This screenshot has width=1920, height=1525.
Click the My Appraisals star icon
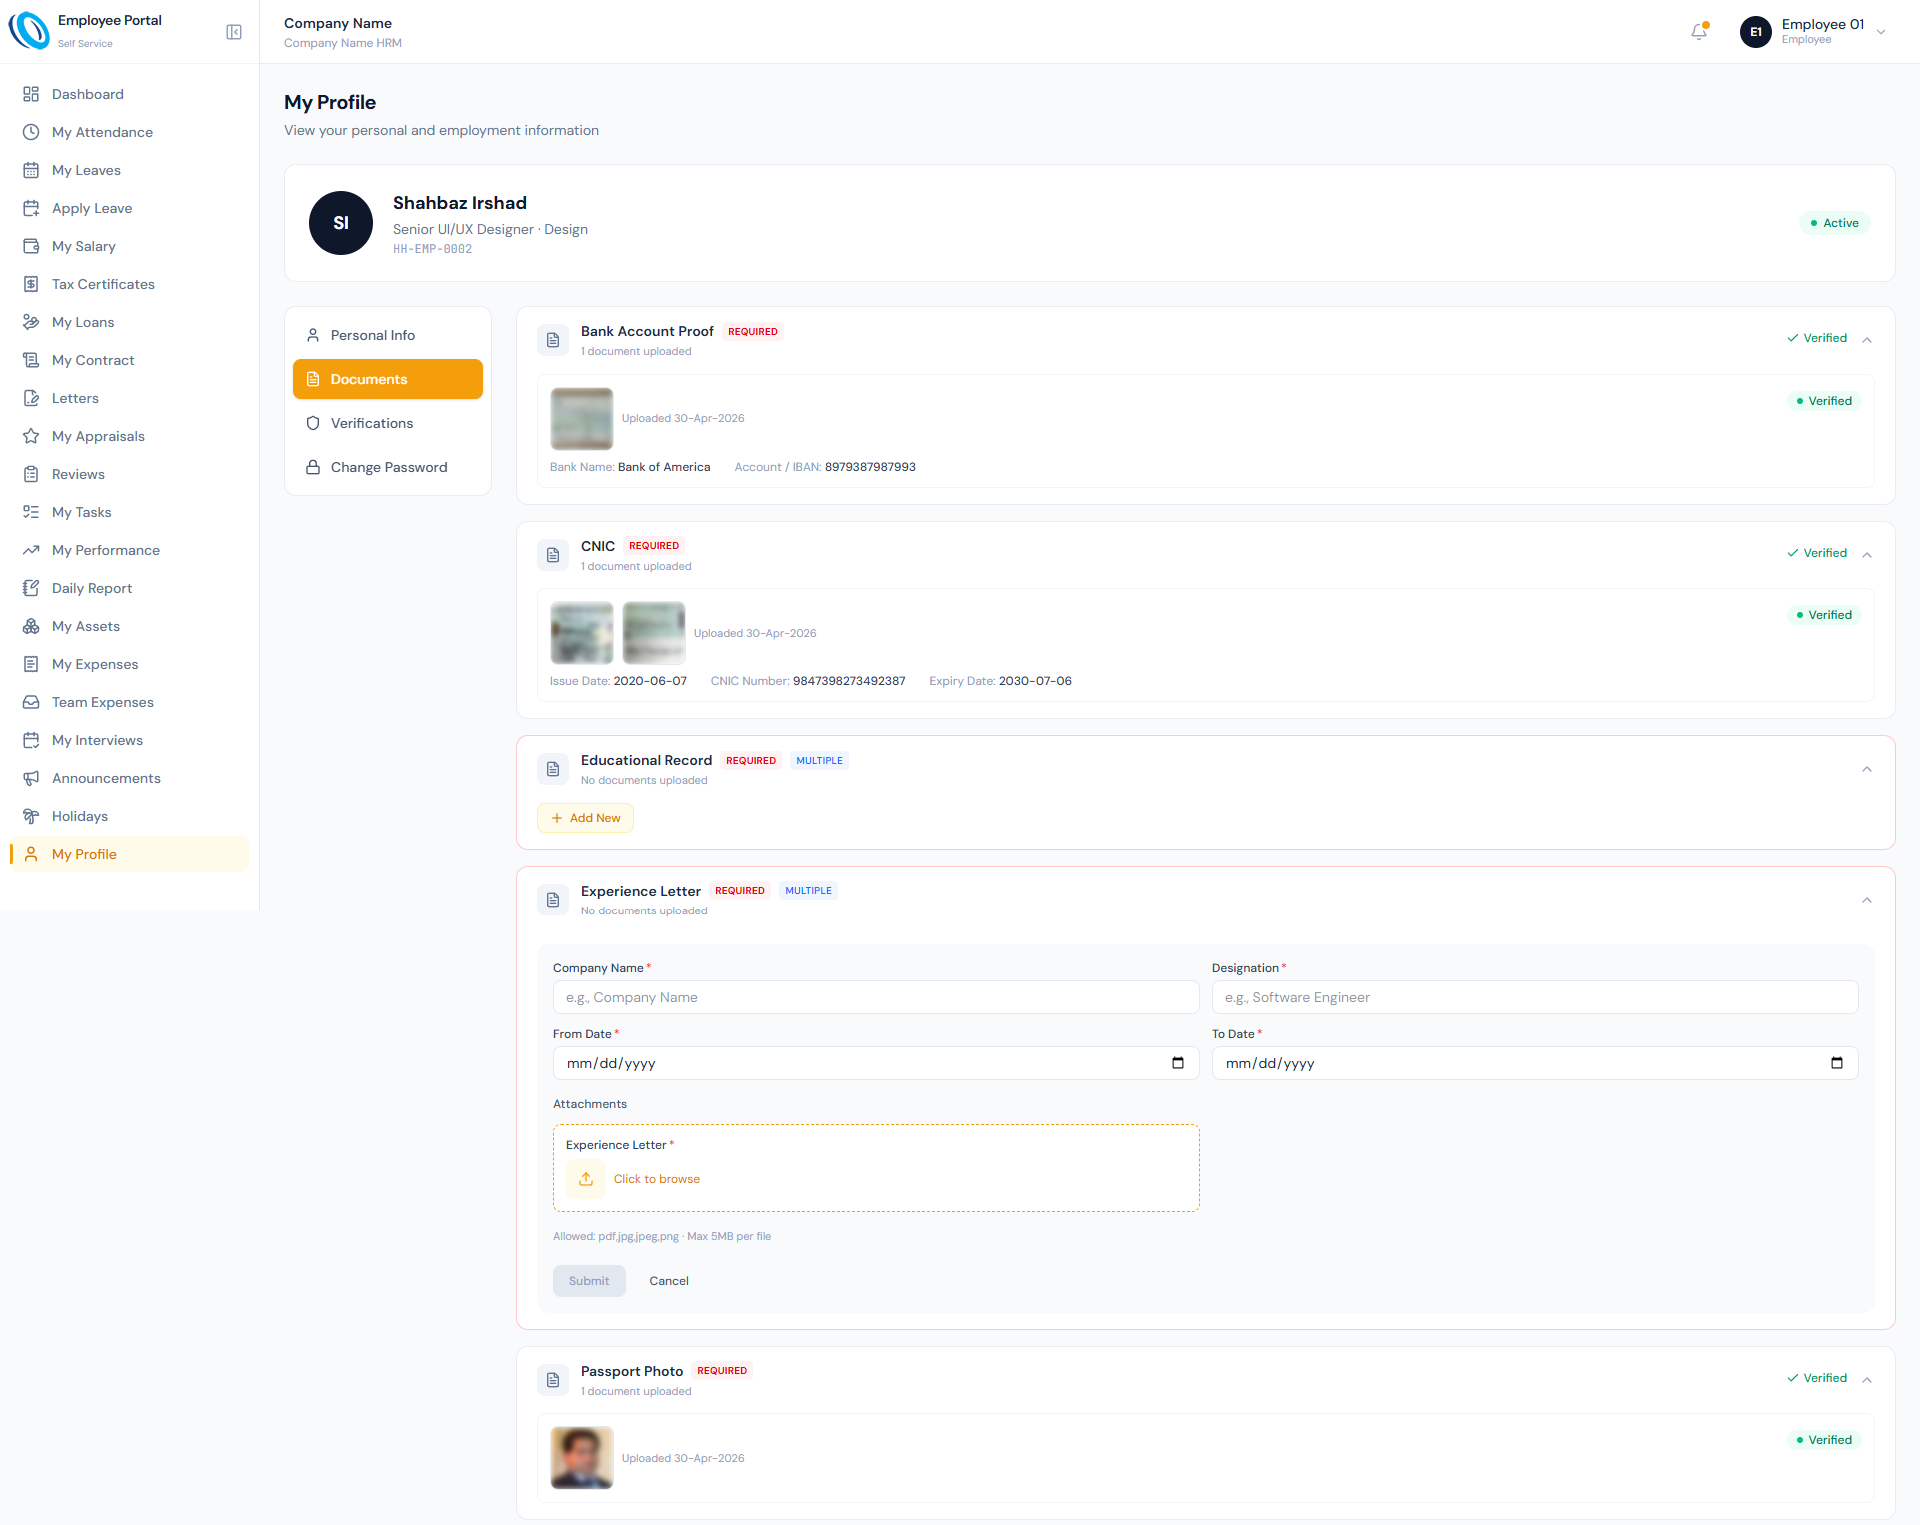[x=31, y=436]
